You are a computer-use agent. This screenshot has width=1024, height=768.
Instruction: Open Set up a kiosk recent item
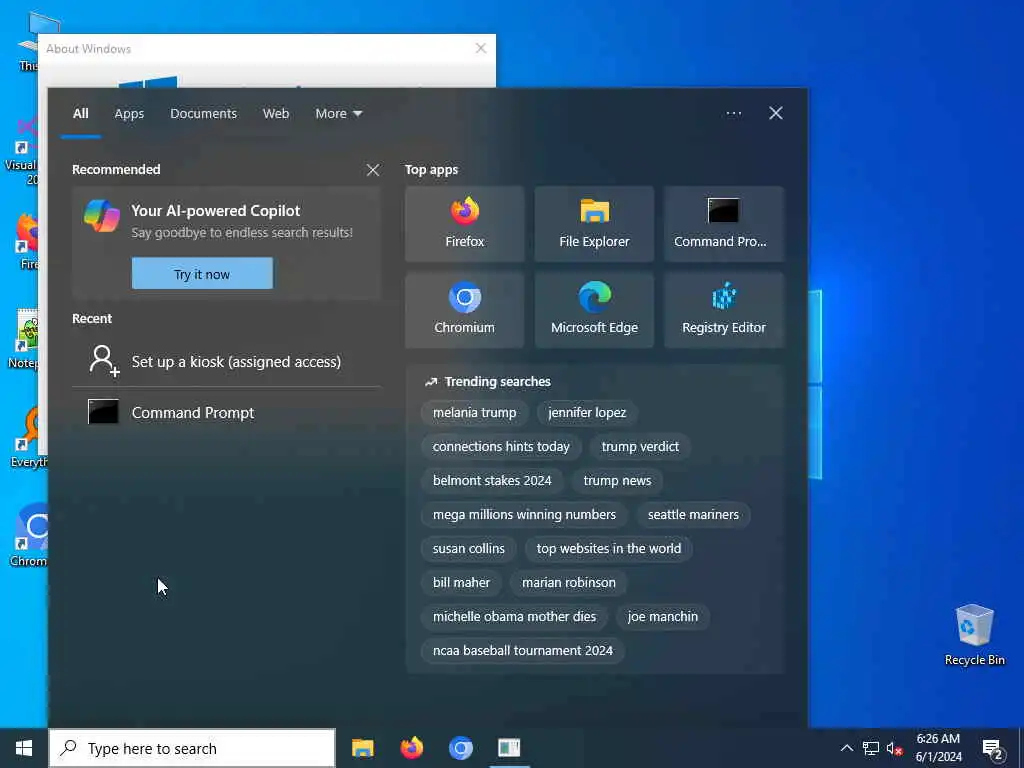pyautogui.click(x=226, y=362)
